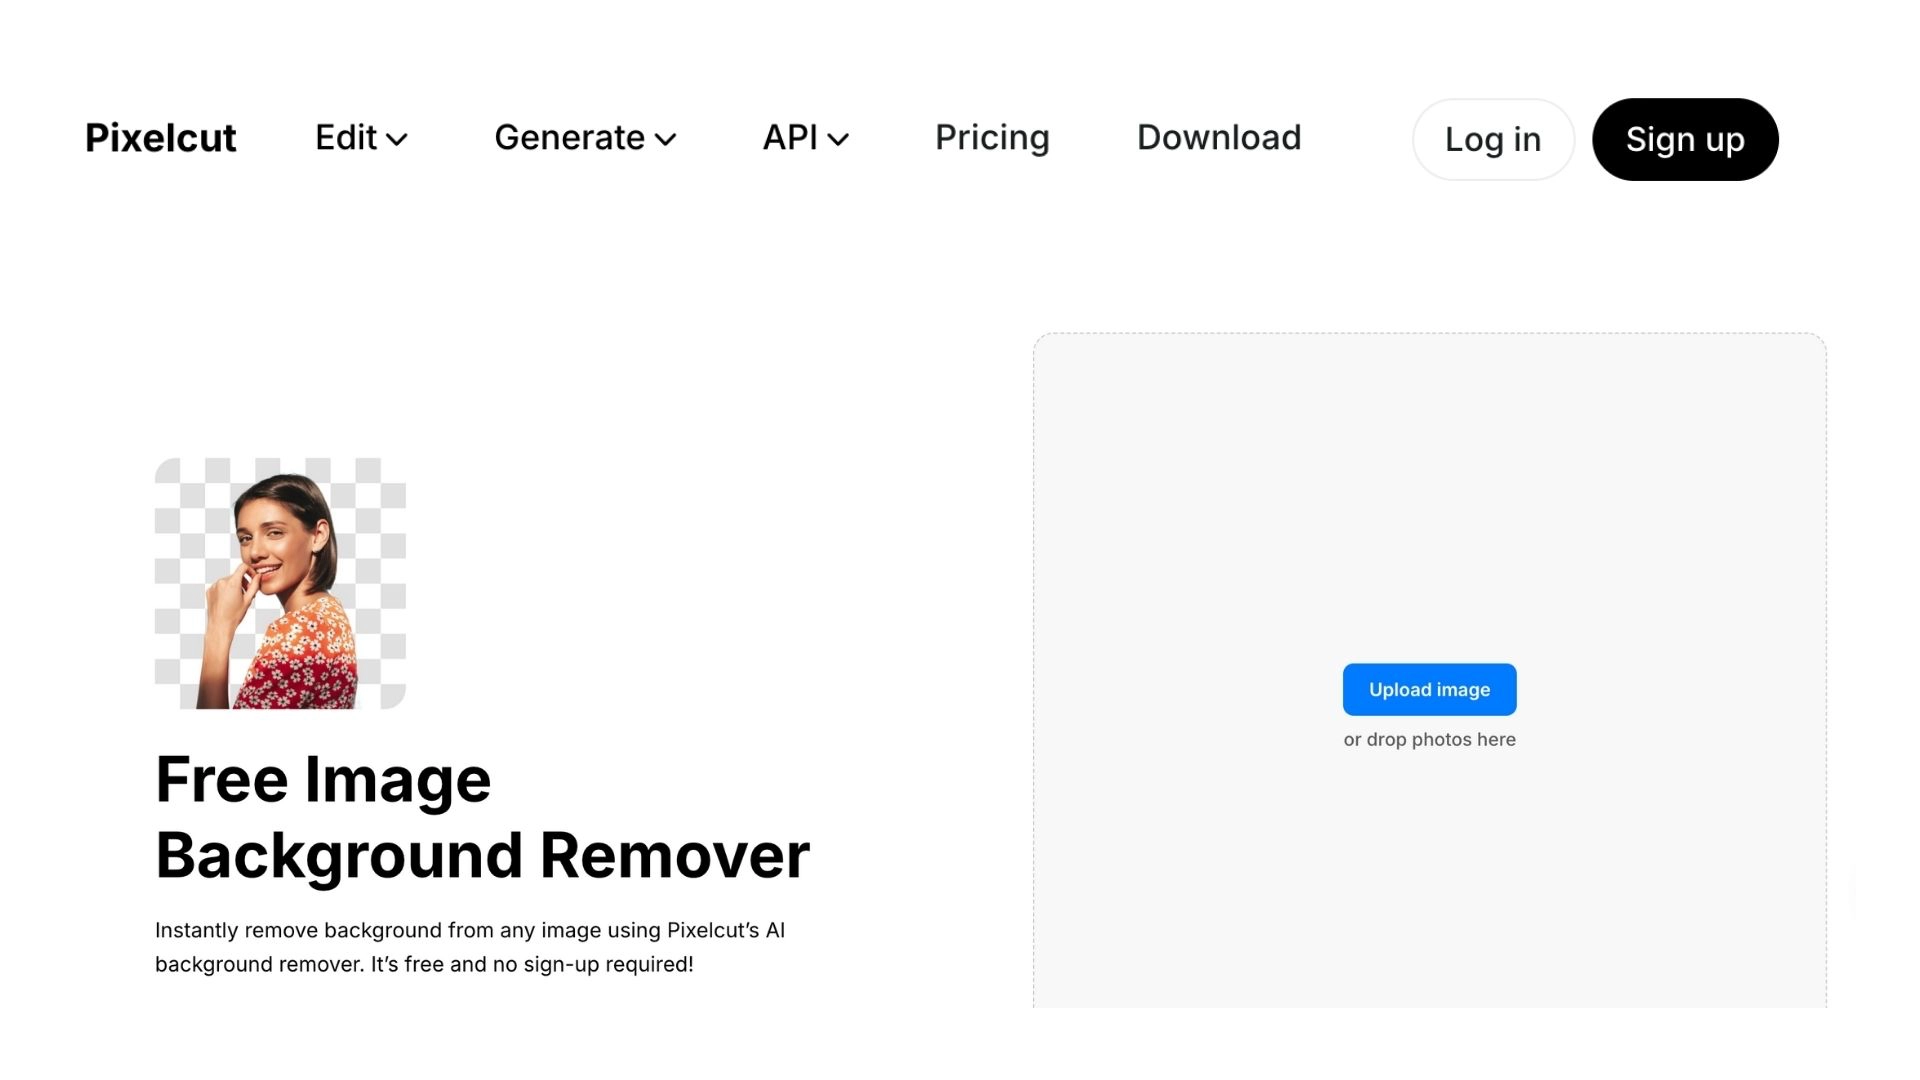This screenshot has height=1080, width=1920.
Task: Click the woman sample photo thumbnail
Action: click(x=280, y=583)
